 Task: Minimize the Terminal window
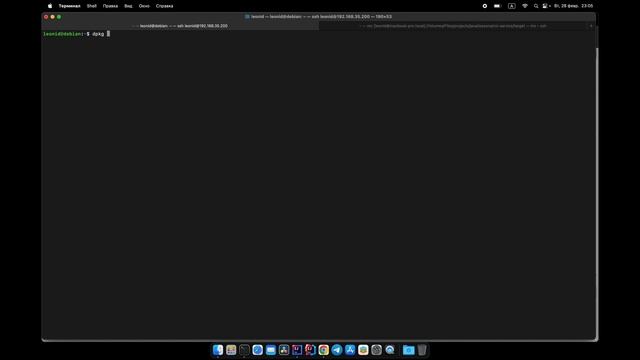pyautogui.click(x=53, y=17)
